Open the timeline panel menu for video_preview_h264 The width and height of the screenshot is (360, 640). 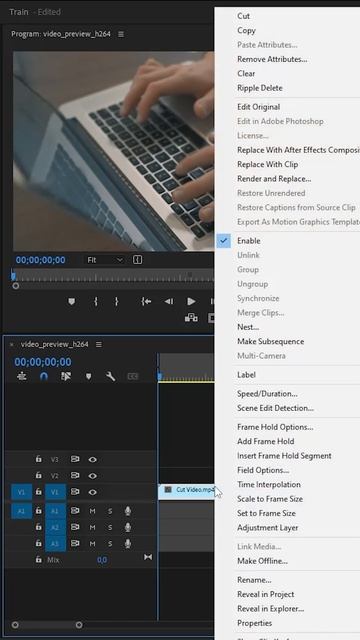point(99,344)
